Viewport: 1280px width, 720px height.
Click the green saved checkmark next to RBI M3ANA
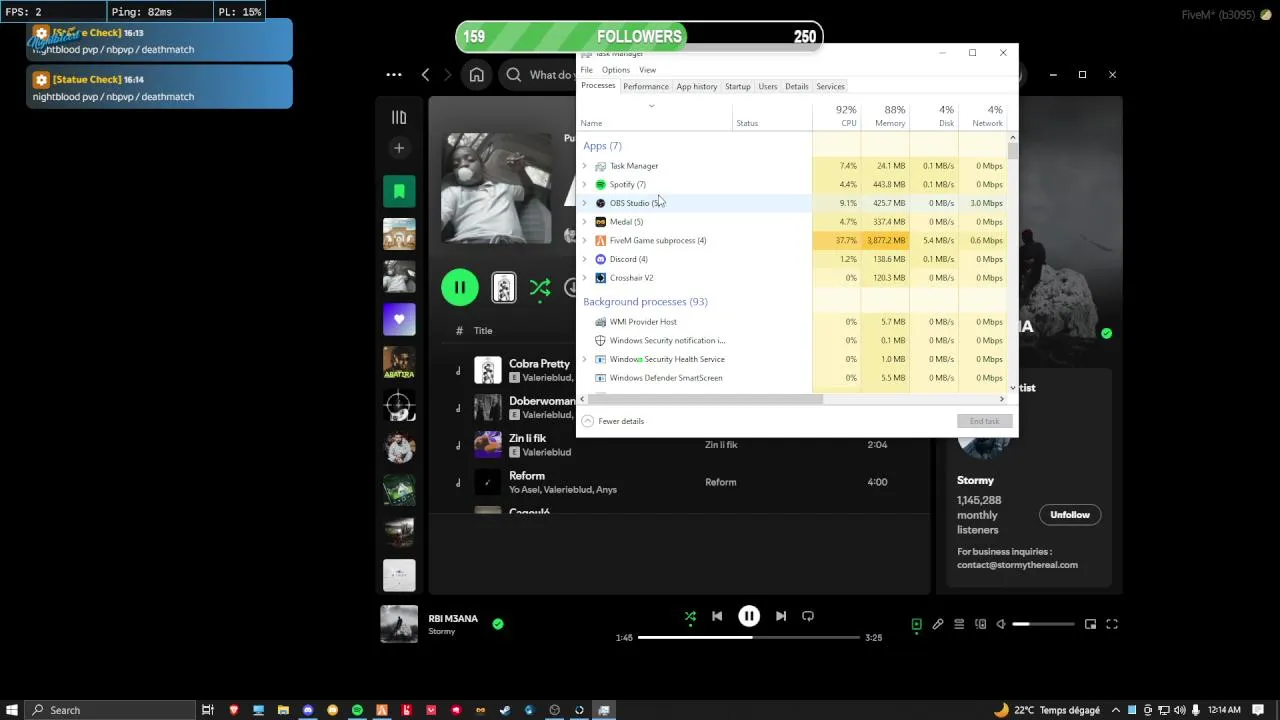click(x=498, y=624)
